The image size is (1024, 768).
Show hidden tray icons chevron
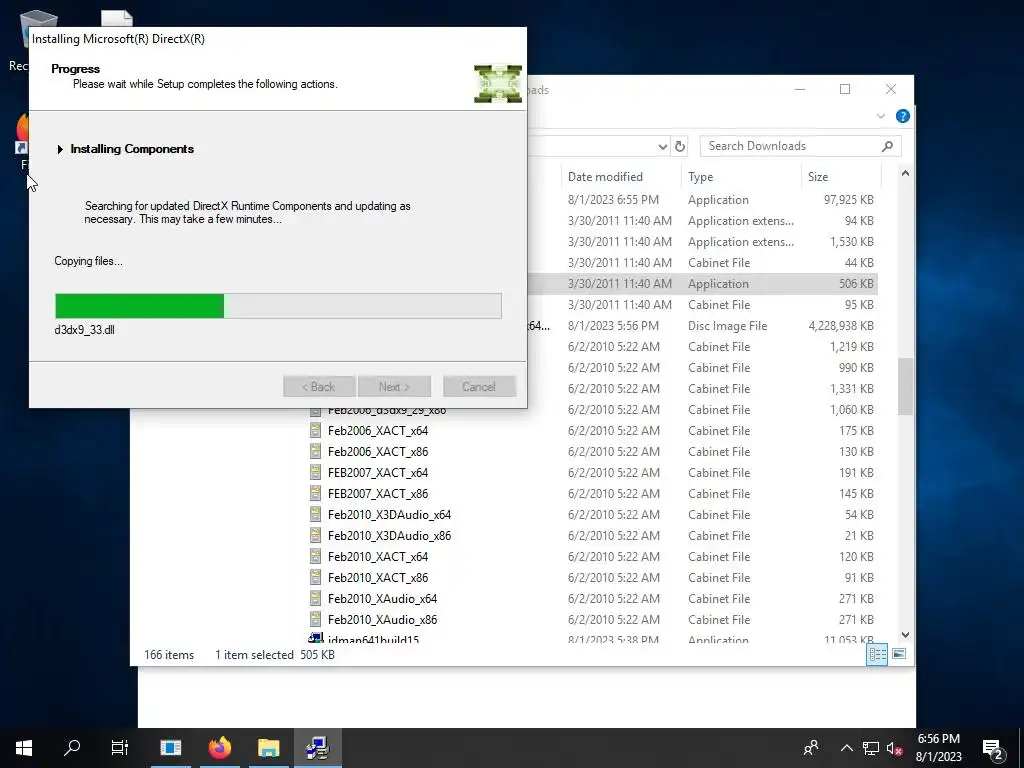point(846,748)
